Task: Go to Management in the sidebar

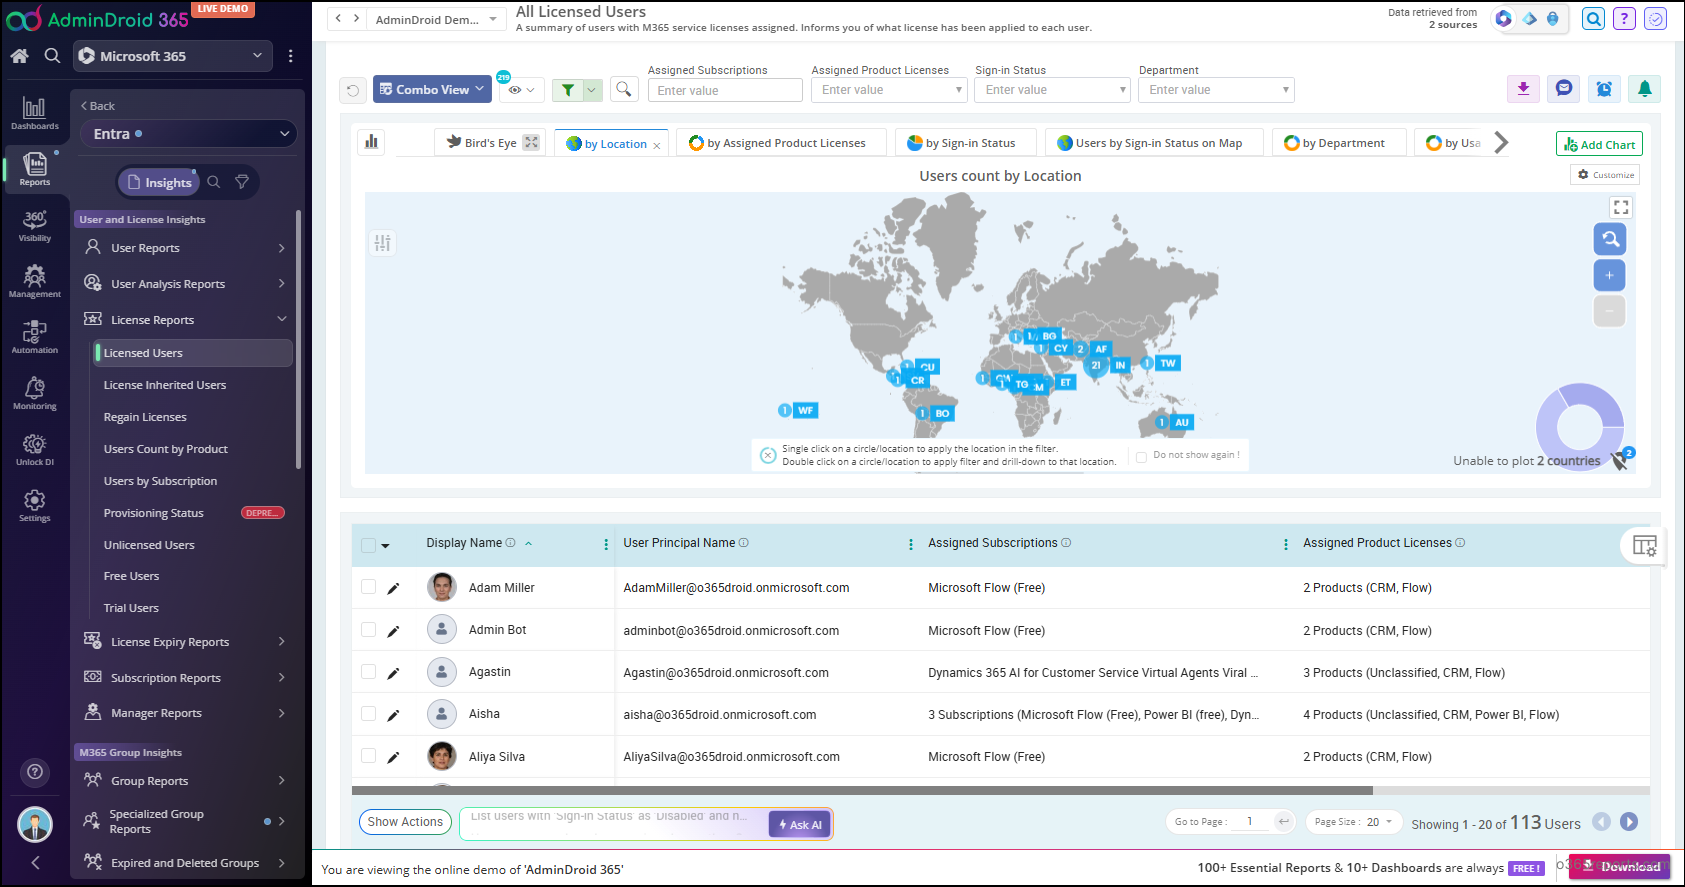Action: 34,281
